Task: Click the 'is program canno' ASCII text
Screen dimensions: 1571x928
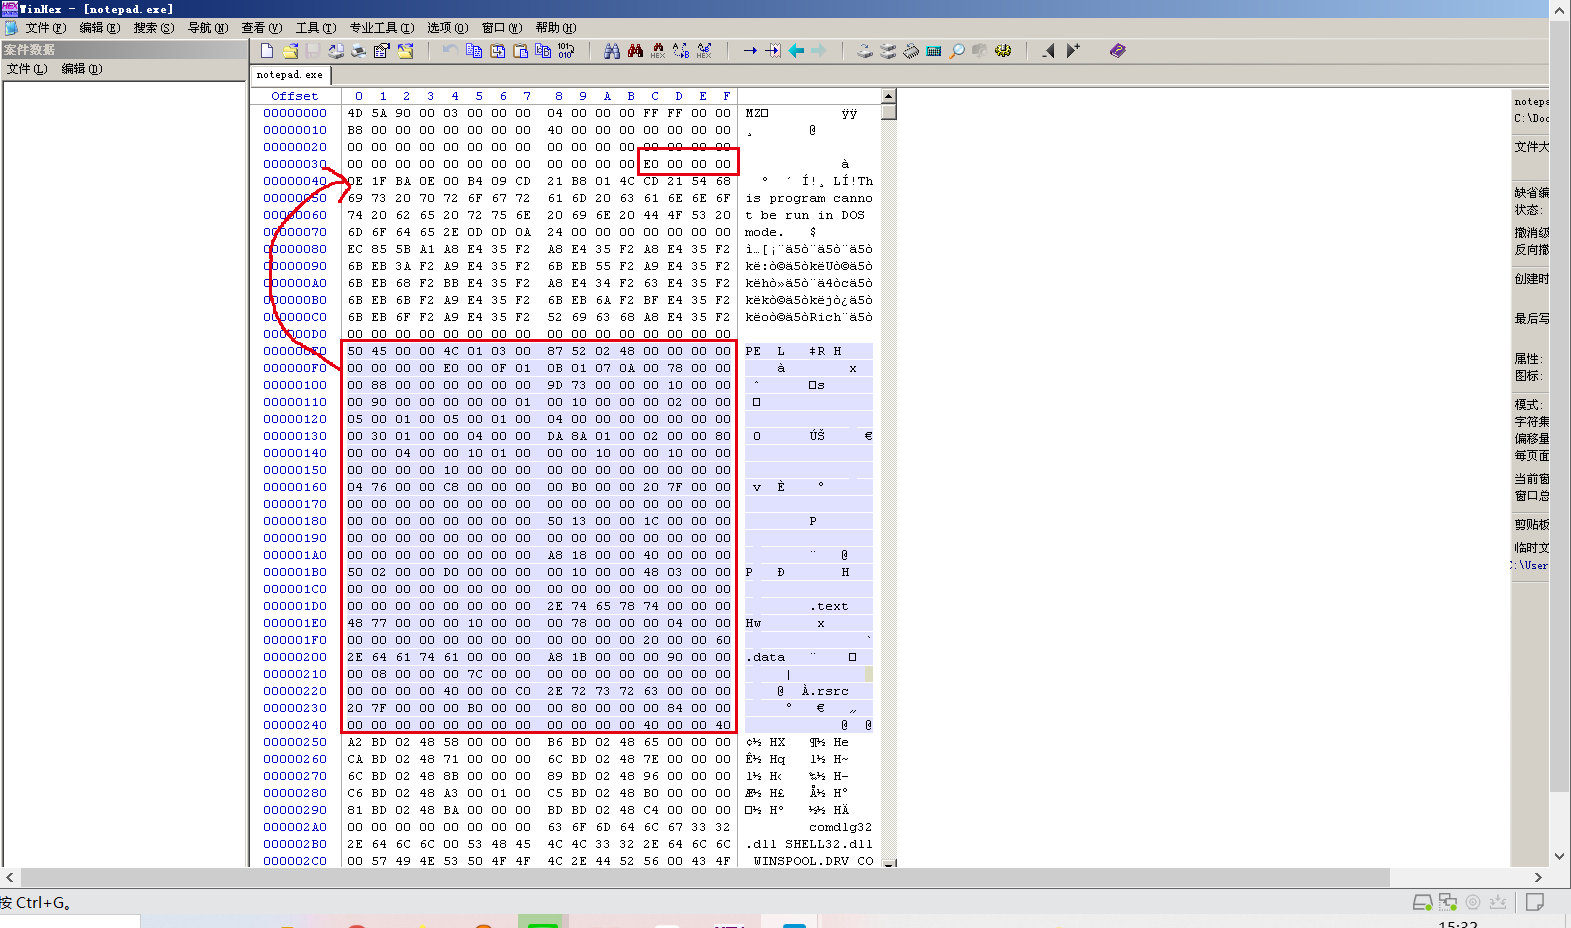Action: coord(809,198)
